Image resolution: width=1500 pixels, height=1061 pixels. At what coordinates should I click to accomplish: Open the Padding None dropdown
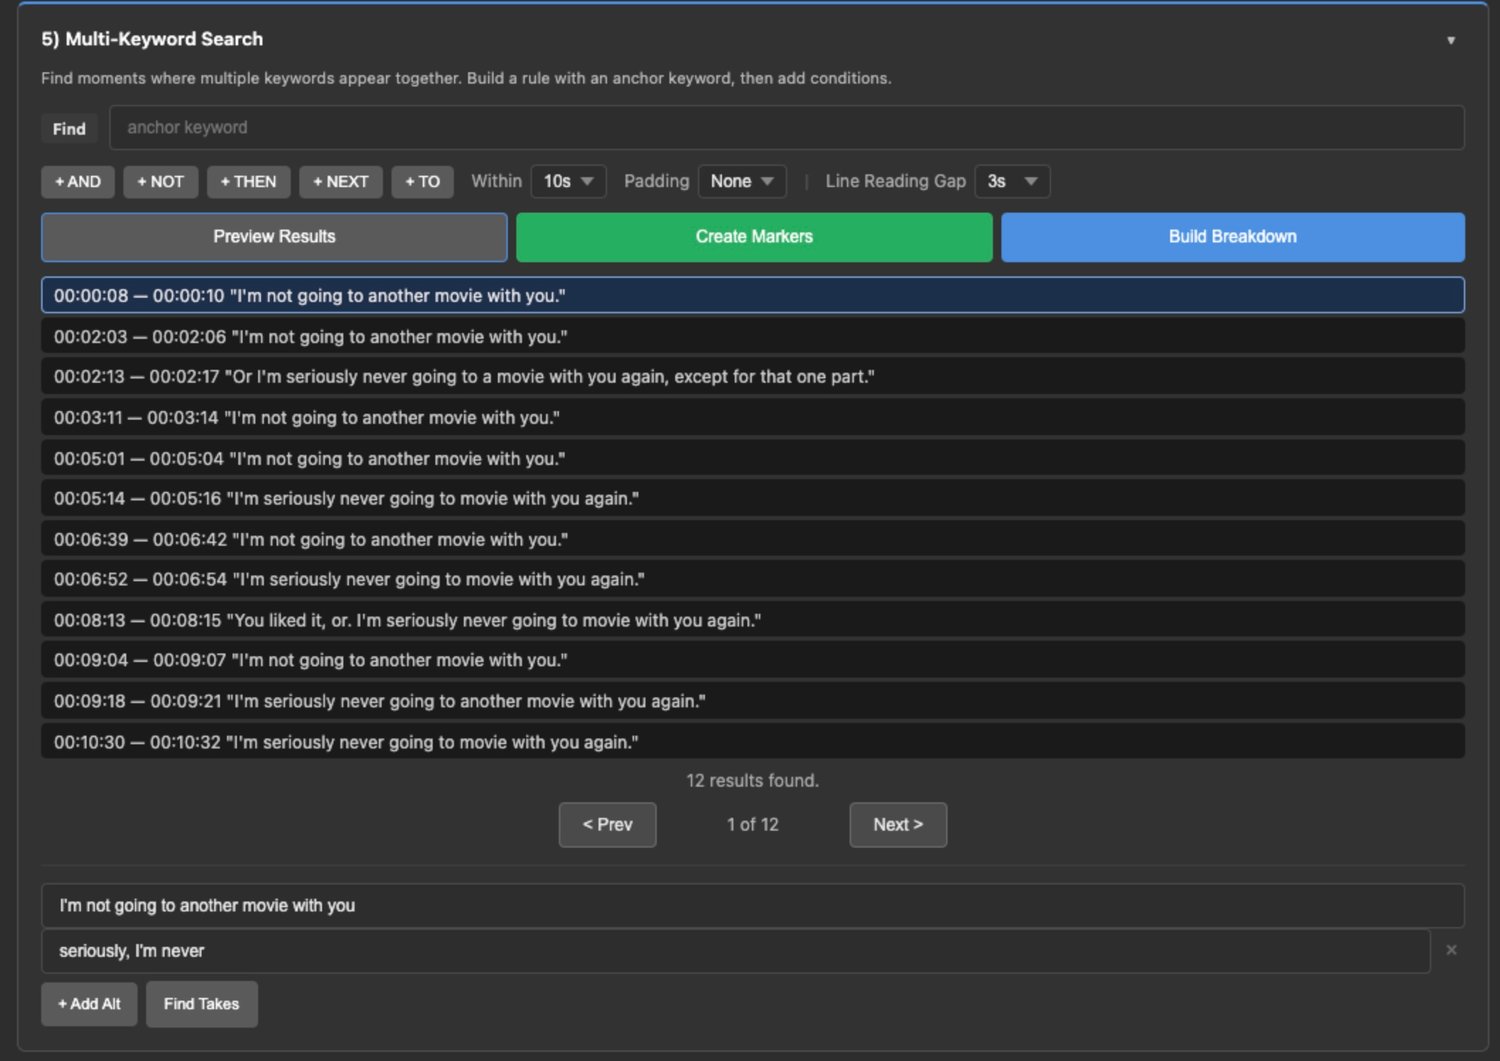(x=742, y=182)
